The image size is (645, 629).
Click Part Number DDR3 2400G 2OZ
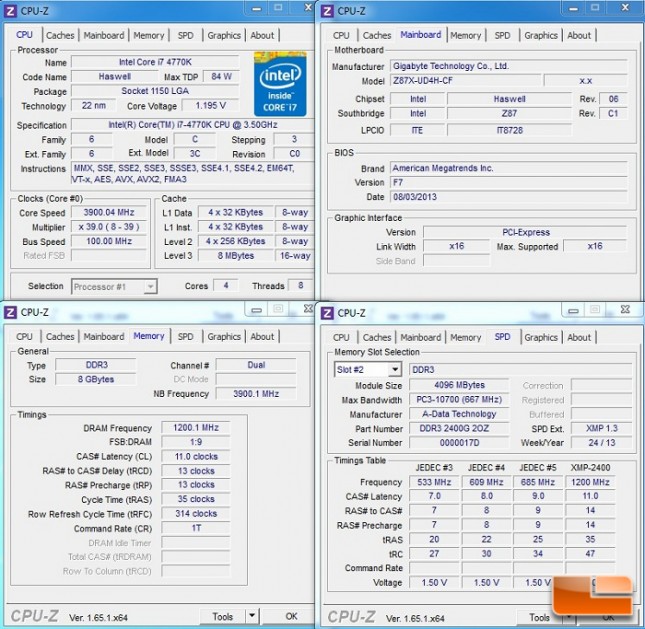pos(459,428)
